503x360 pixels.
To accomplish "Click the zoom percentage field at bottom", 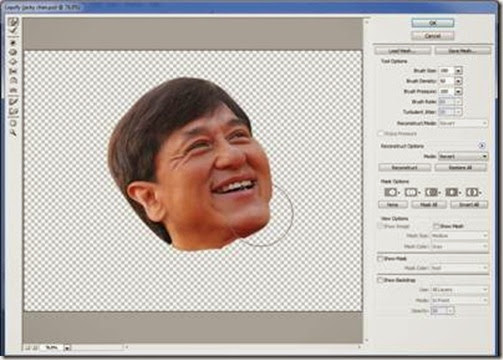I will [53, 347].
